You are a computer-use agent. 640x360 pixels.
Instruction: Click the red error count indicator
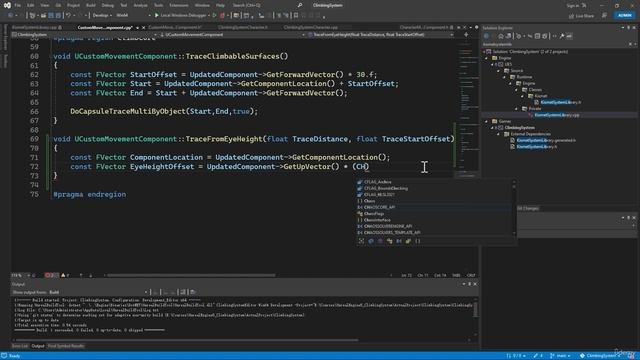[x=50, y=276]
